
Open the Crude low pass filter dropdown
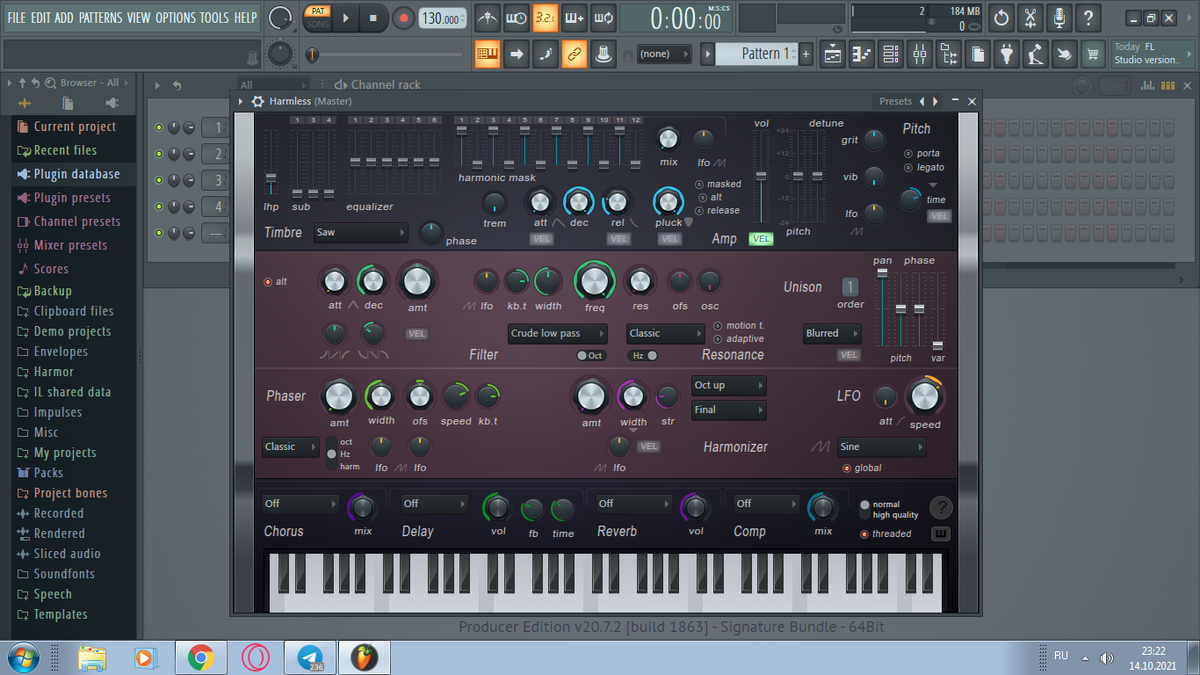click(557, 334)
